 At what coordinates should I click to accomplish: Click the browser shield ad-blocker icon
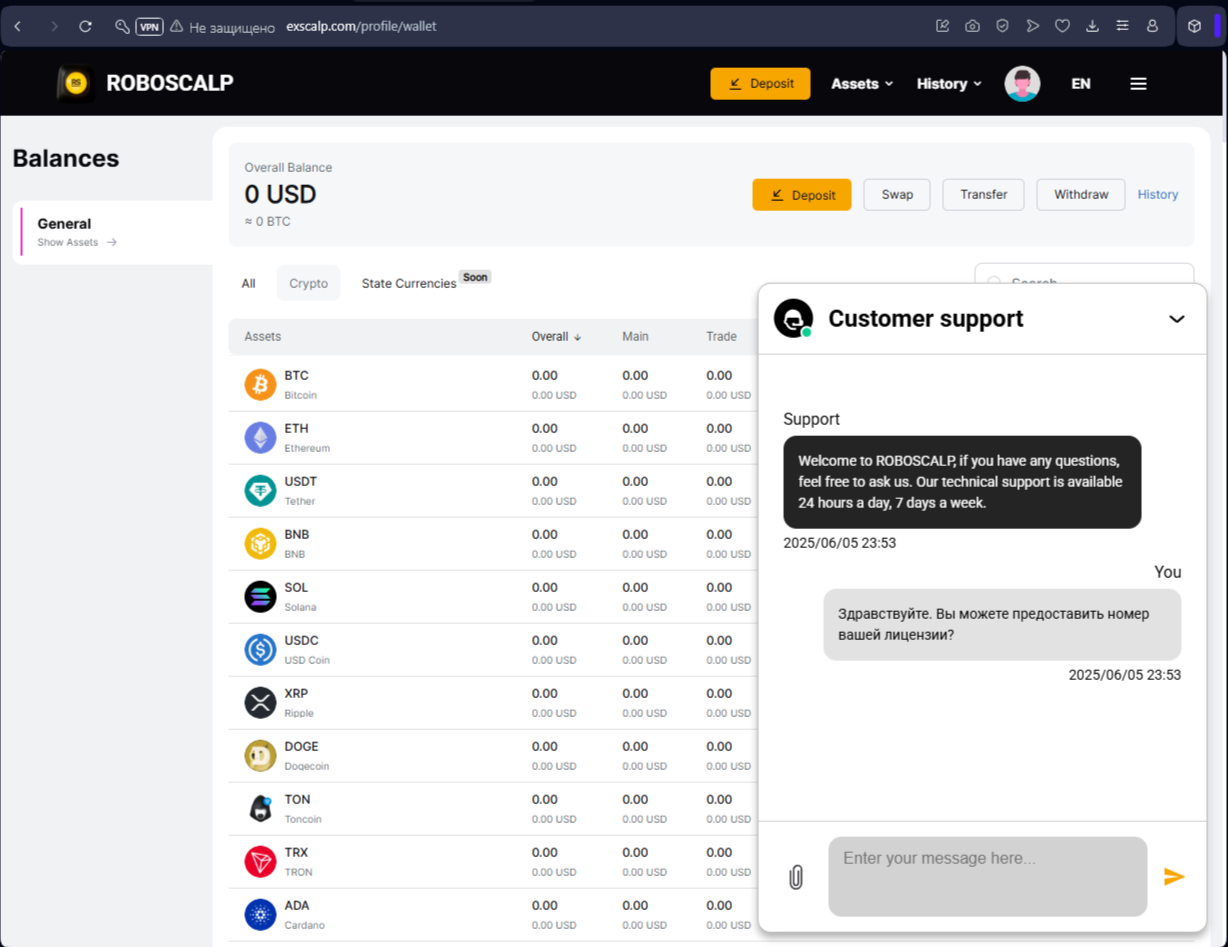pyautogui.click(x=1002, y=27)
